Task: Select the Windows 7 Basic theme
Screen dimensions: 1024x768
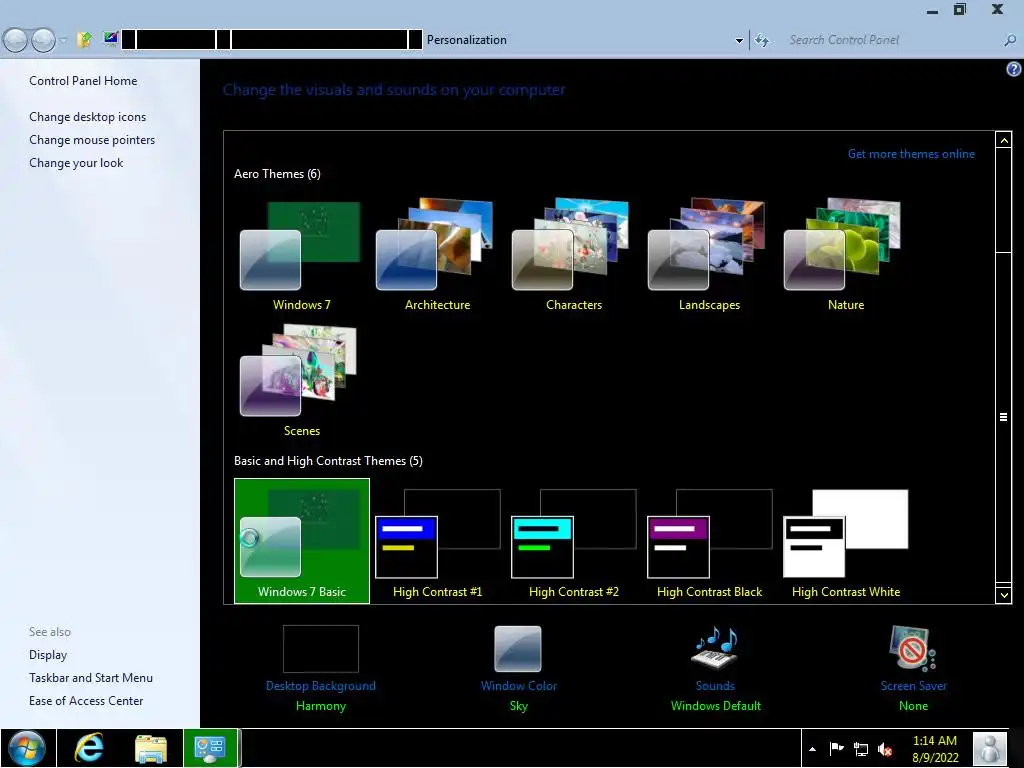Action: pos(301,541)
